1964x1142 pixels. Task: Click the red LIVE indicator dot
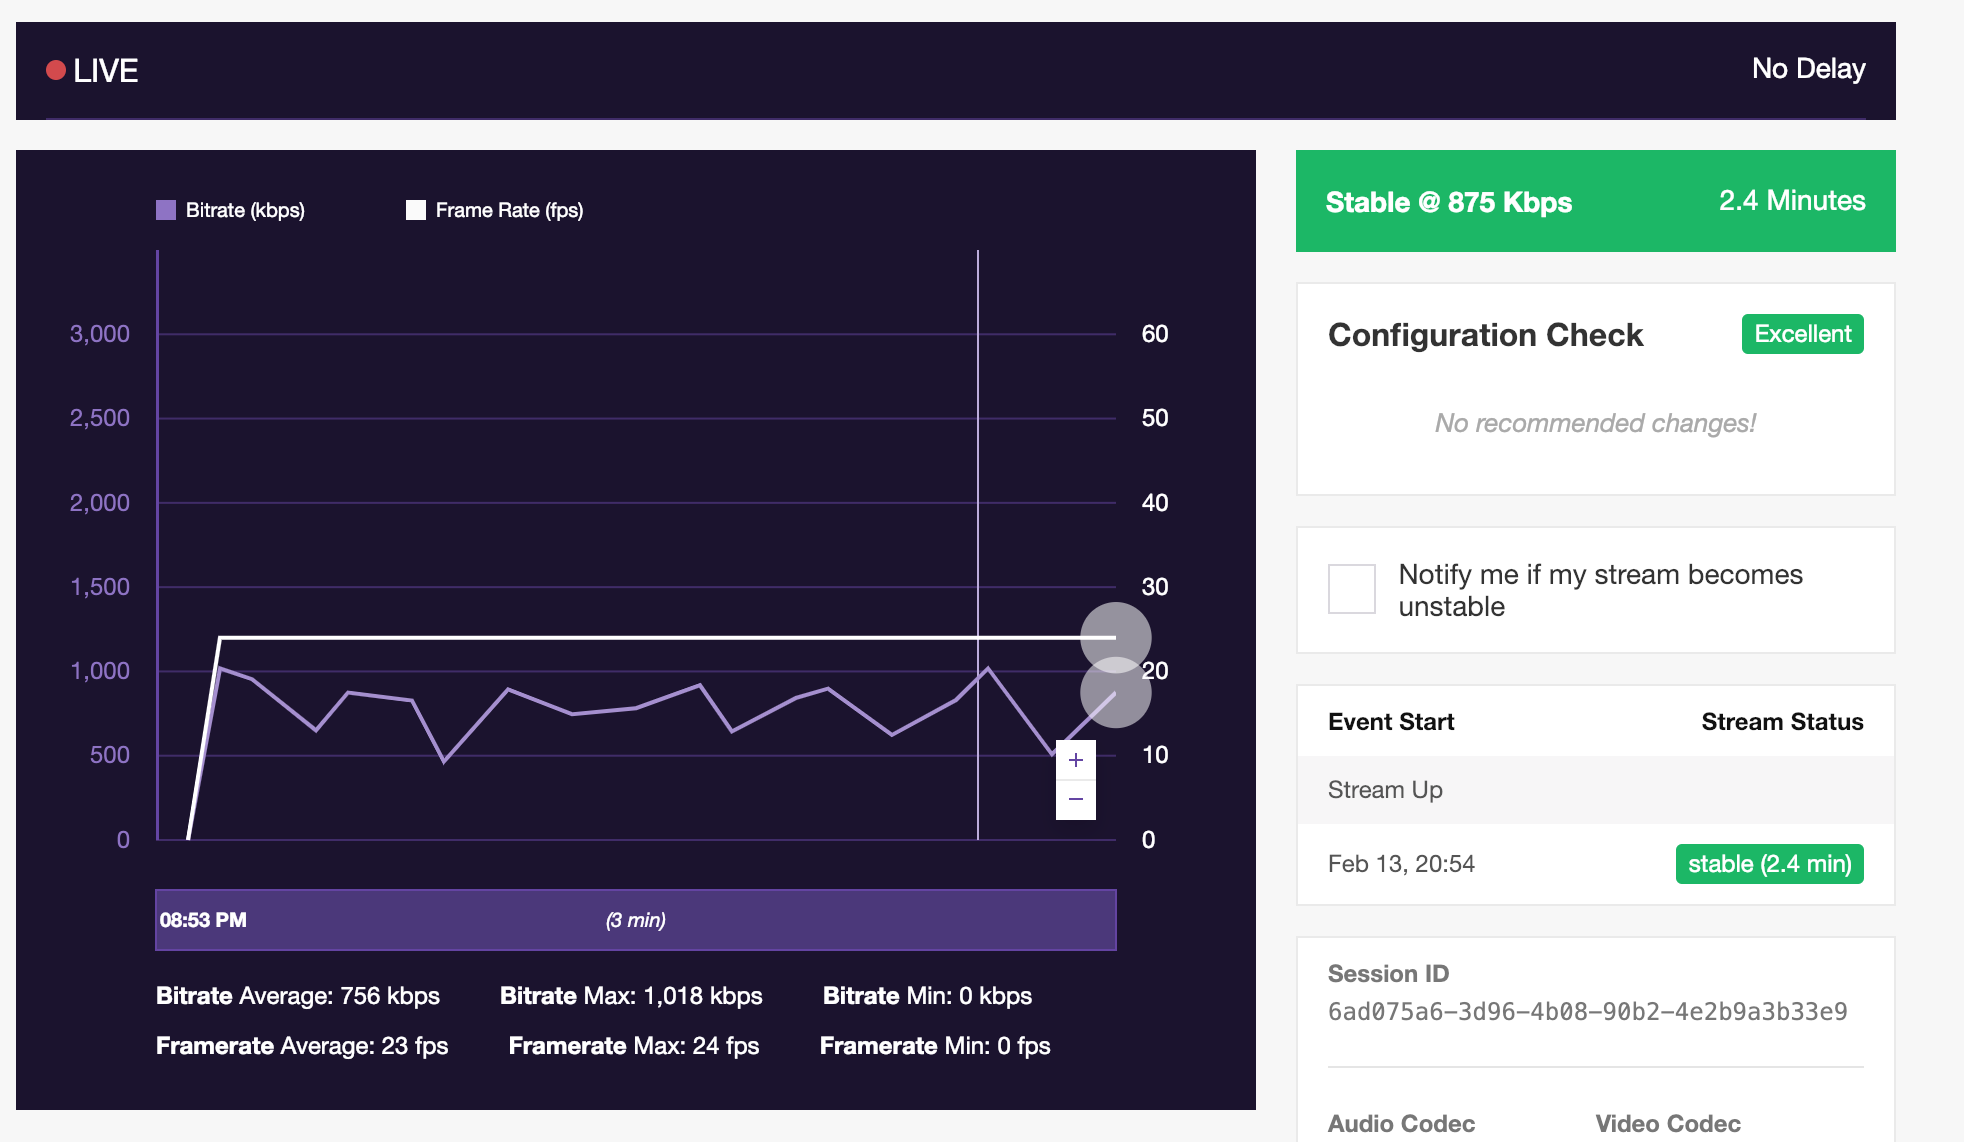coord(55,69)
